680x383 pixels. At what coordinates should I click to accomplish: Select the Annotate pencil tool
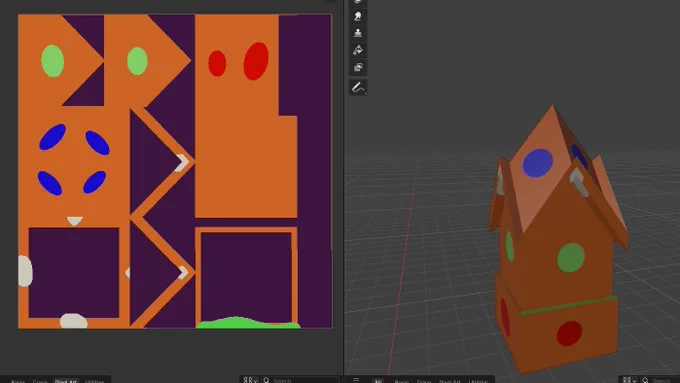[x=358, y=87]
